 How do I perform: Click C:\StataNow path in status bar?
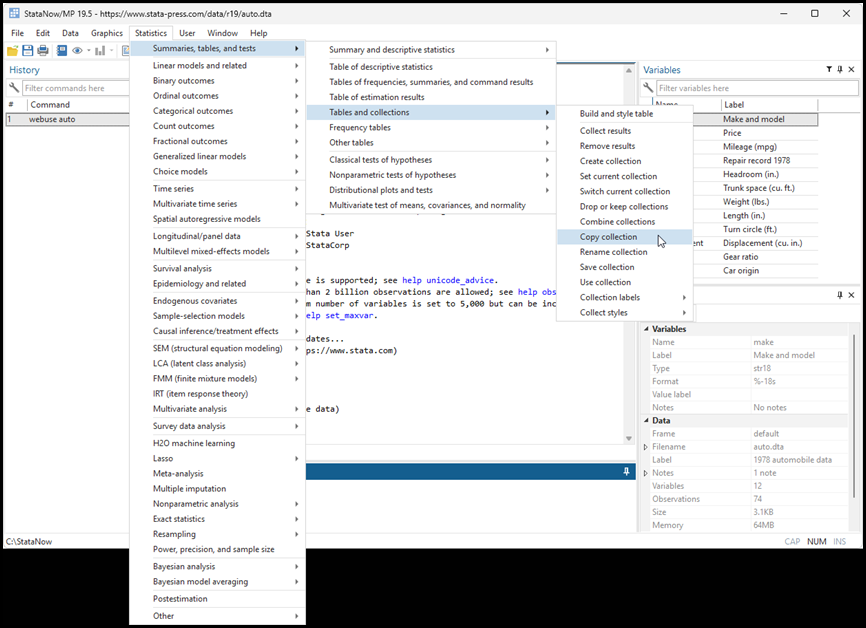pyautogui.click(x=29, y=542)
